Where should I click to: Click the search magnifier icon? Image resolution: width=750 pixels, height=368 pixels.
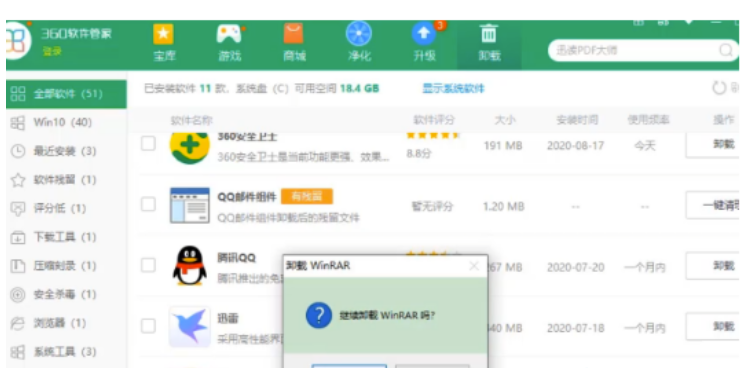pos(726,50)
